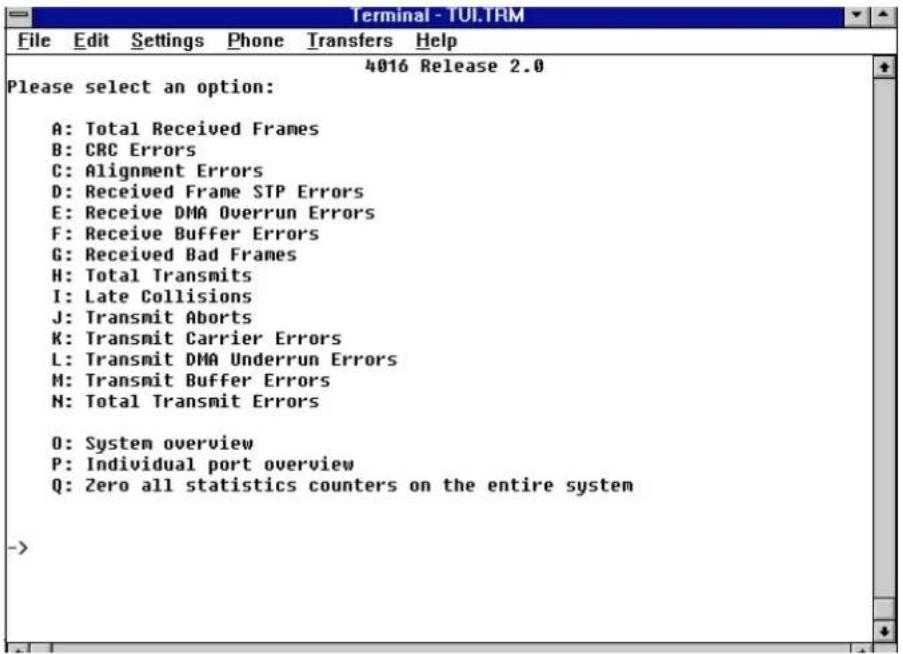The height and width of the screenshot is (654, 903).
Task: Click option 'E: Receive DMA Overrun Errors'
Action: (213, 212)
